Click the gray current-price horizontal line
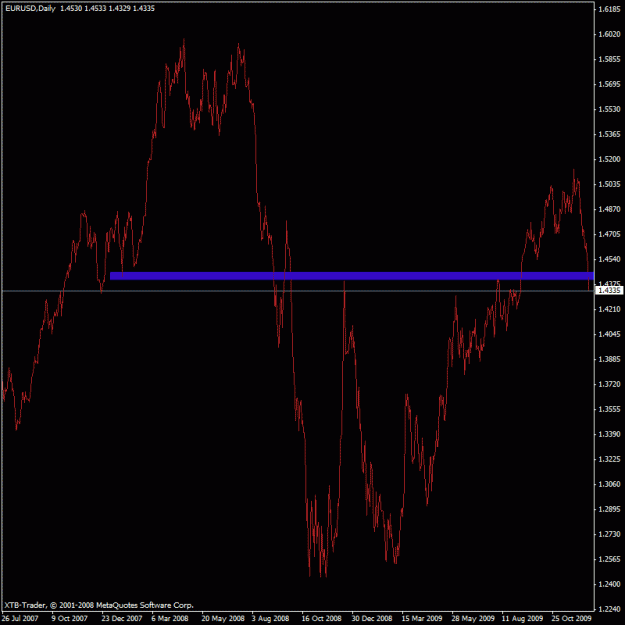The height and width of the screenshot is (625, 625). coord(298,291)
